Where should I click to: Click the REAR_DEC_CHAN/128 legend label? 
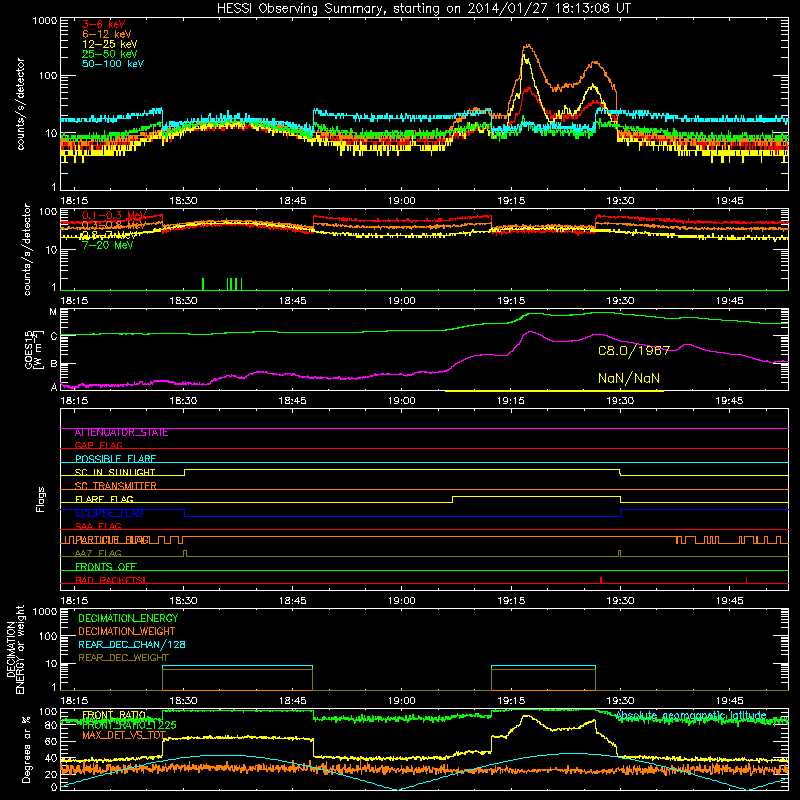point(132,644)
